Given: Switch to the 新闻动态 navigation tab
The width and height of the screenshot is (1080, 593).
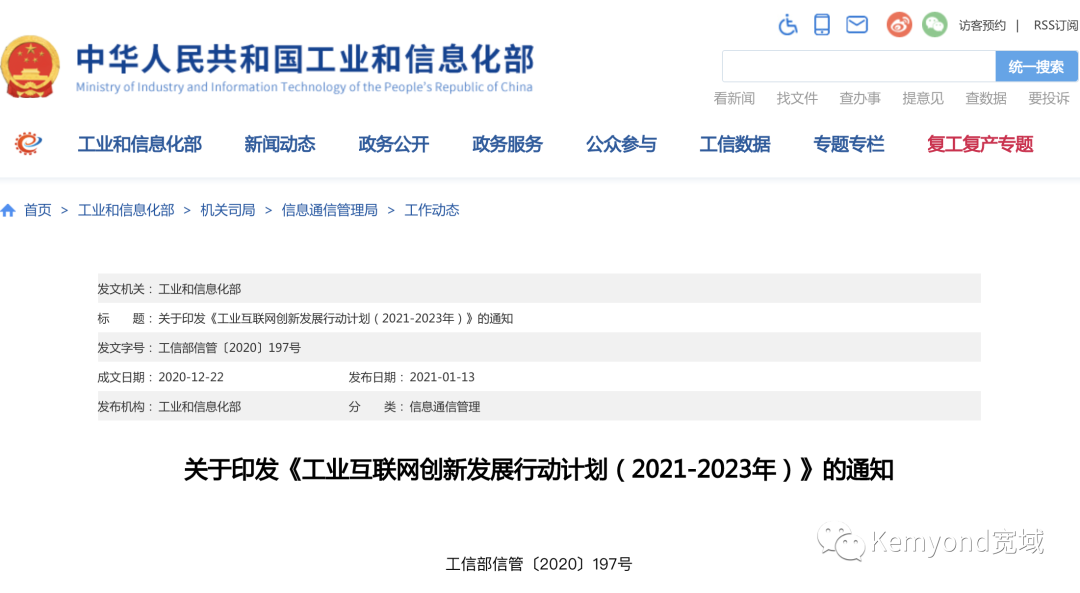Looking at the screenshot, I should [279, 144].
